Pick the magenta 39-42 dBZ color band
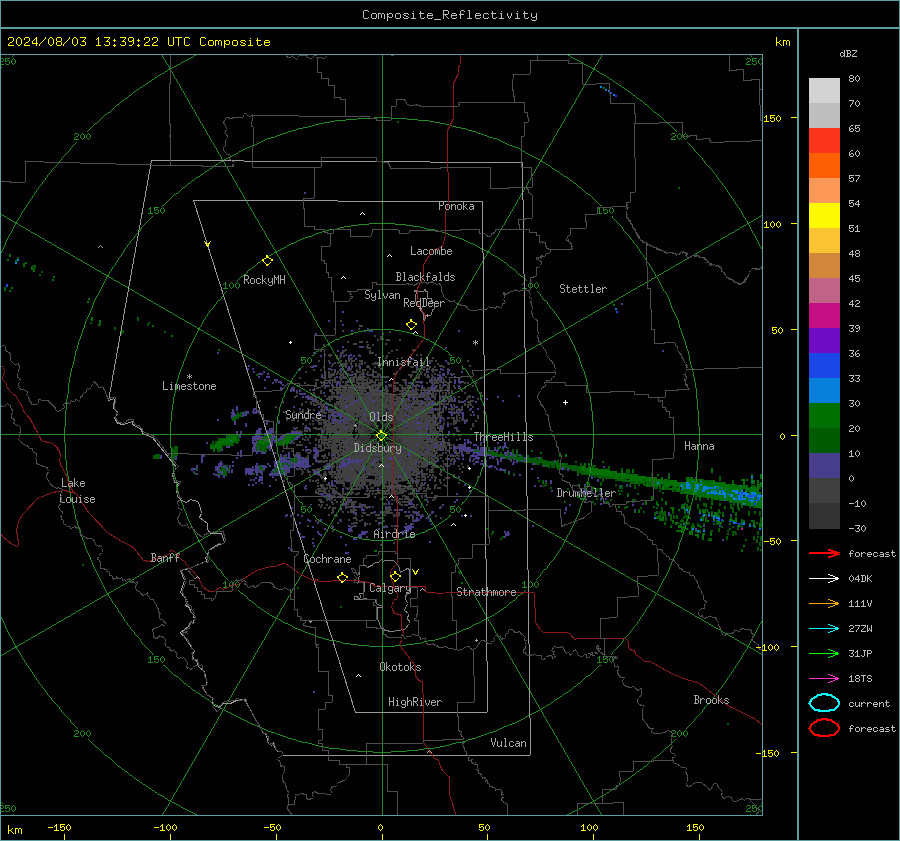This screenshot has height=841, width=900. coord(824,315)
